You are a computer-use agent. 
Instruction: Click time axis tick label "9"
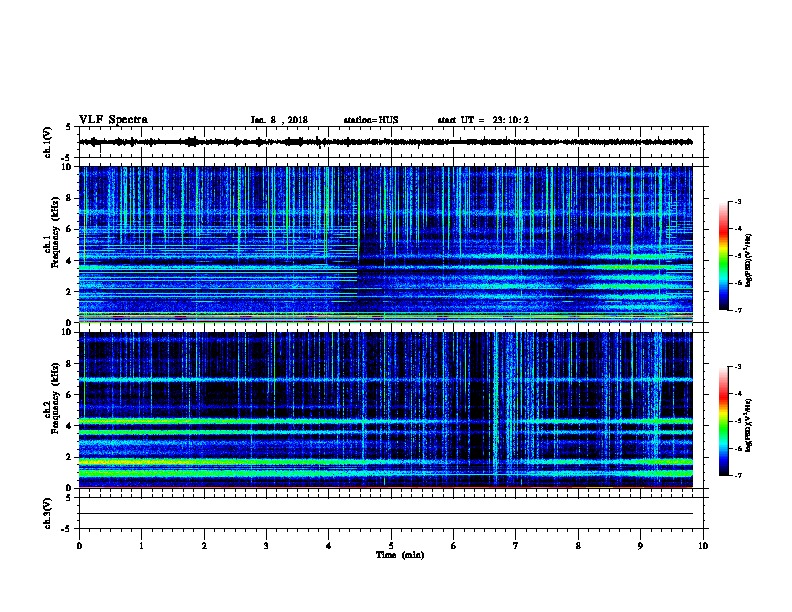[640, 546]
